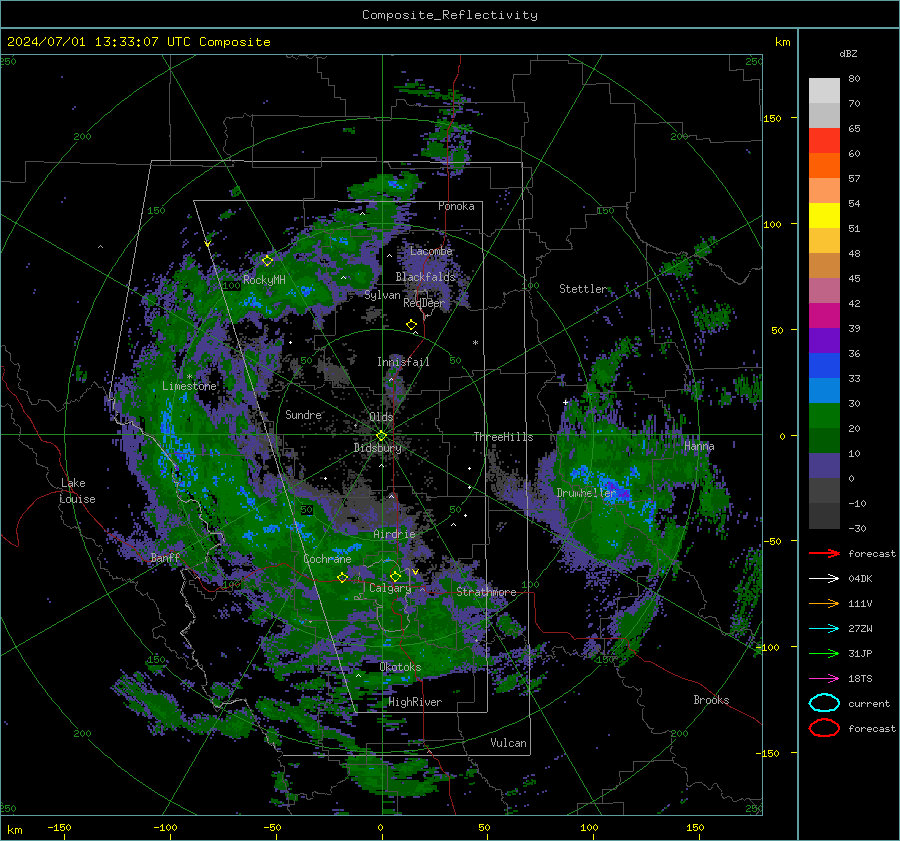Select the purple 36-39 dBZ color swatch
This screenshot has width=900, height=841.
tap(824, 340)
